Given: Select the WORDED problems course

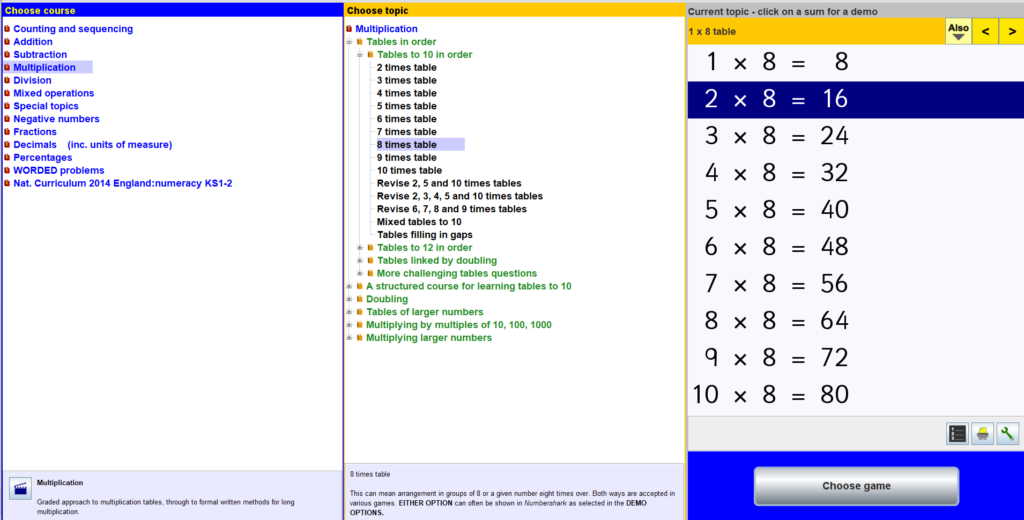Looking at the screenshot, I should (x=59, y=171).
